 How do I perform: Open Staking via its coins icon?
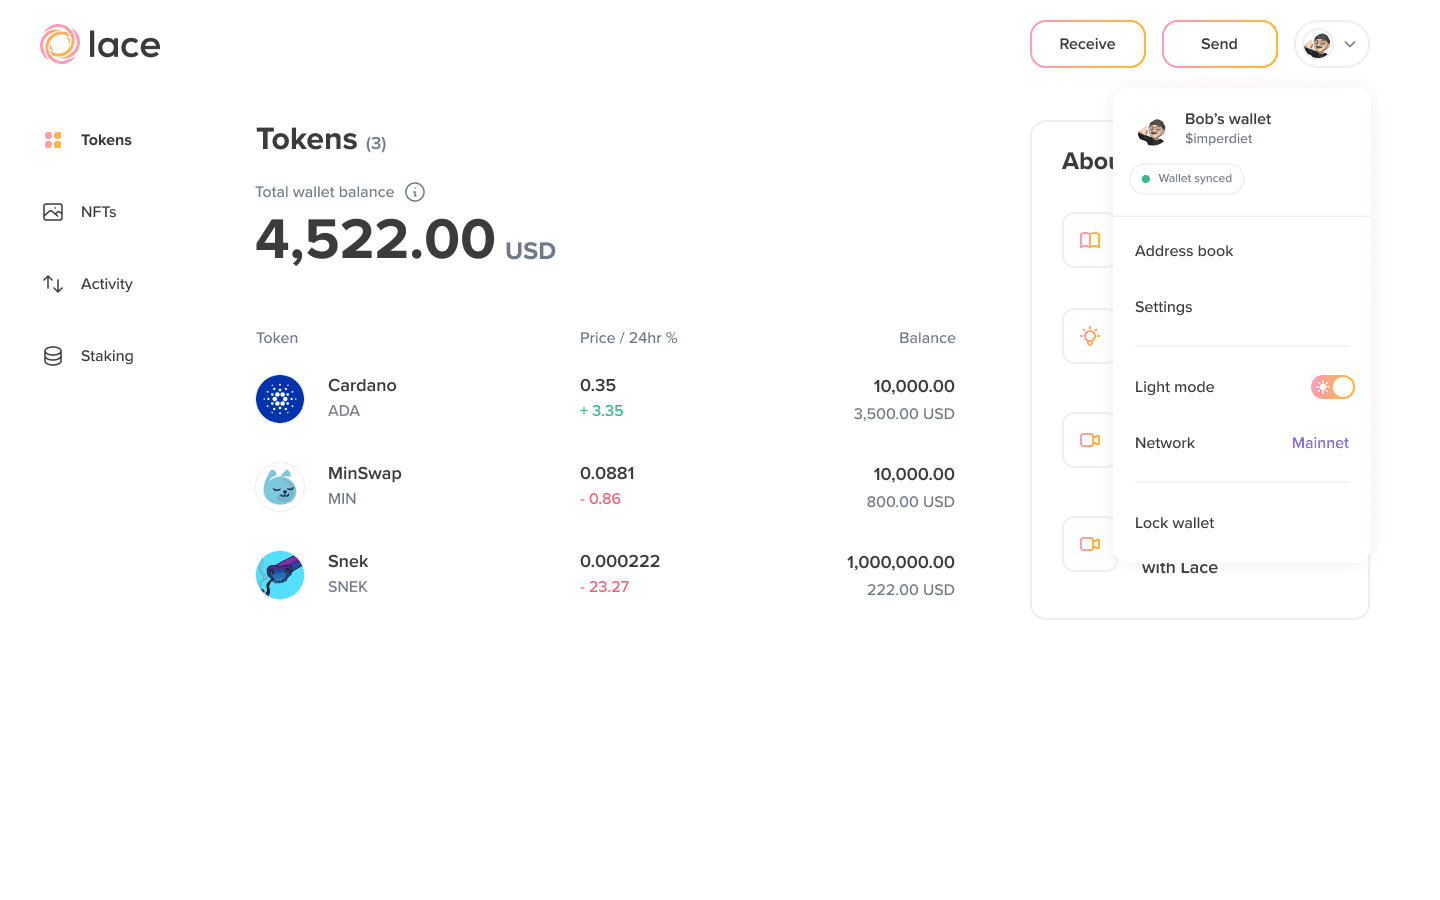[53, 356]
